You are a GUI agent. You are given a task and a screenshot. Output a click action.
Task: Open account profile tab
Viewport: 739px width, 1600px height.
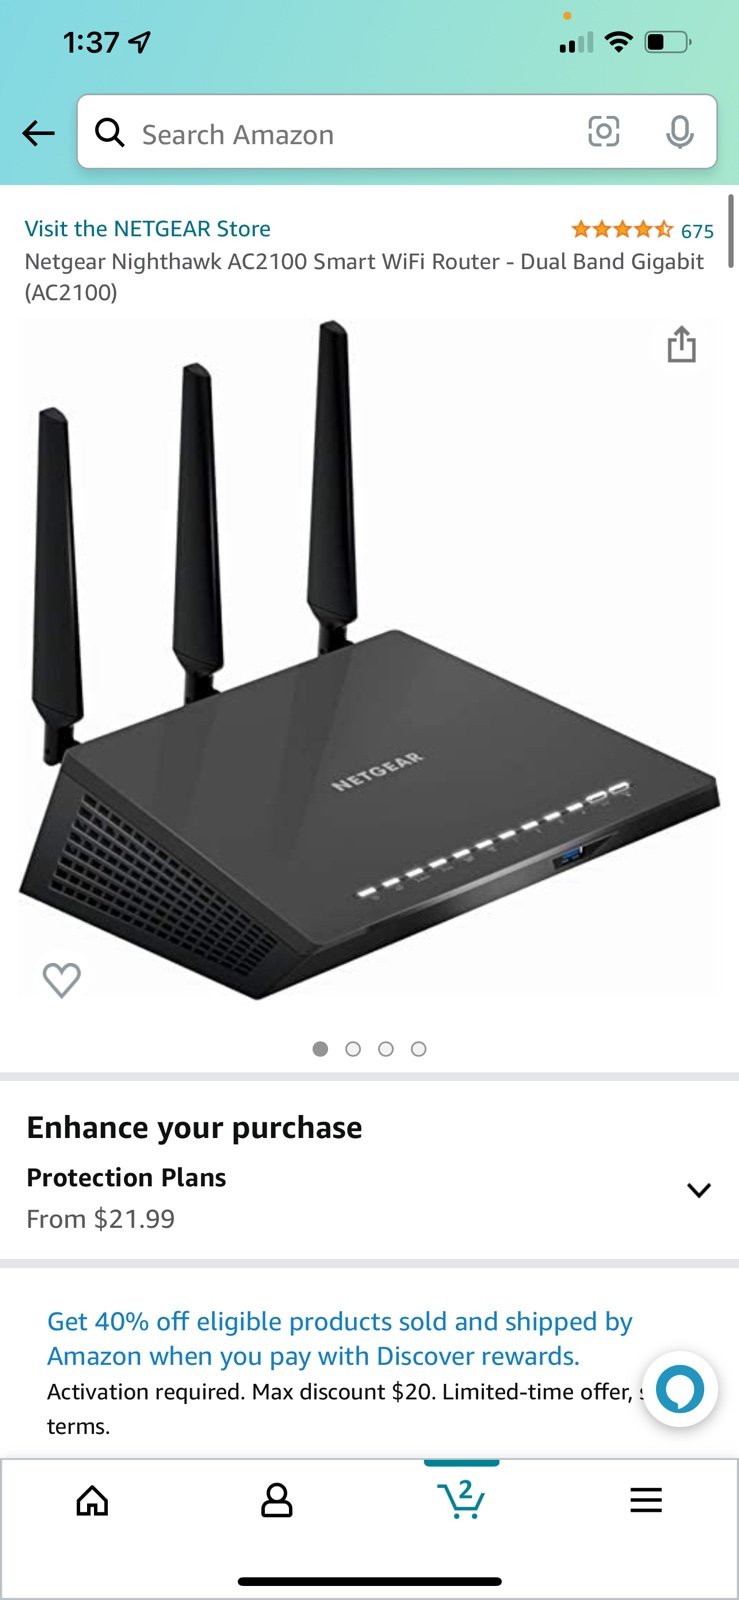277,1500
